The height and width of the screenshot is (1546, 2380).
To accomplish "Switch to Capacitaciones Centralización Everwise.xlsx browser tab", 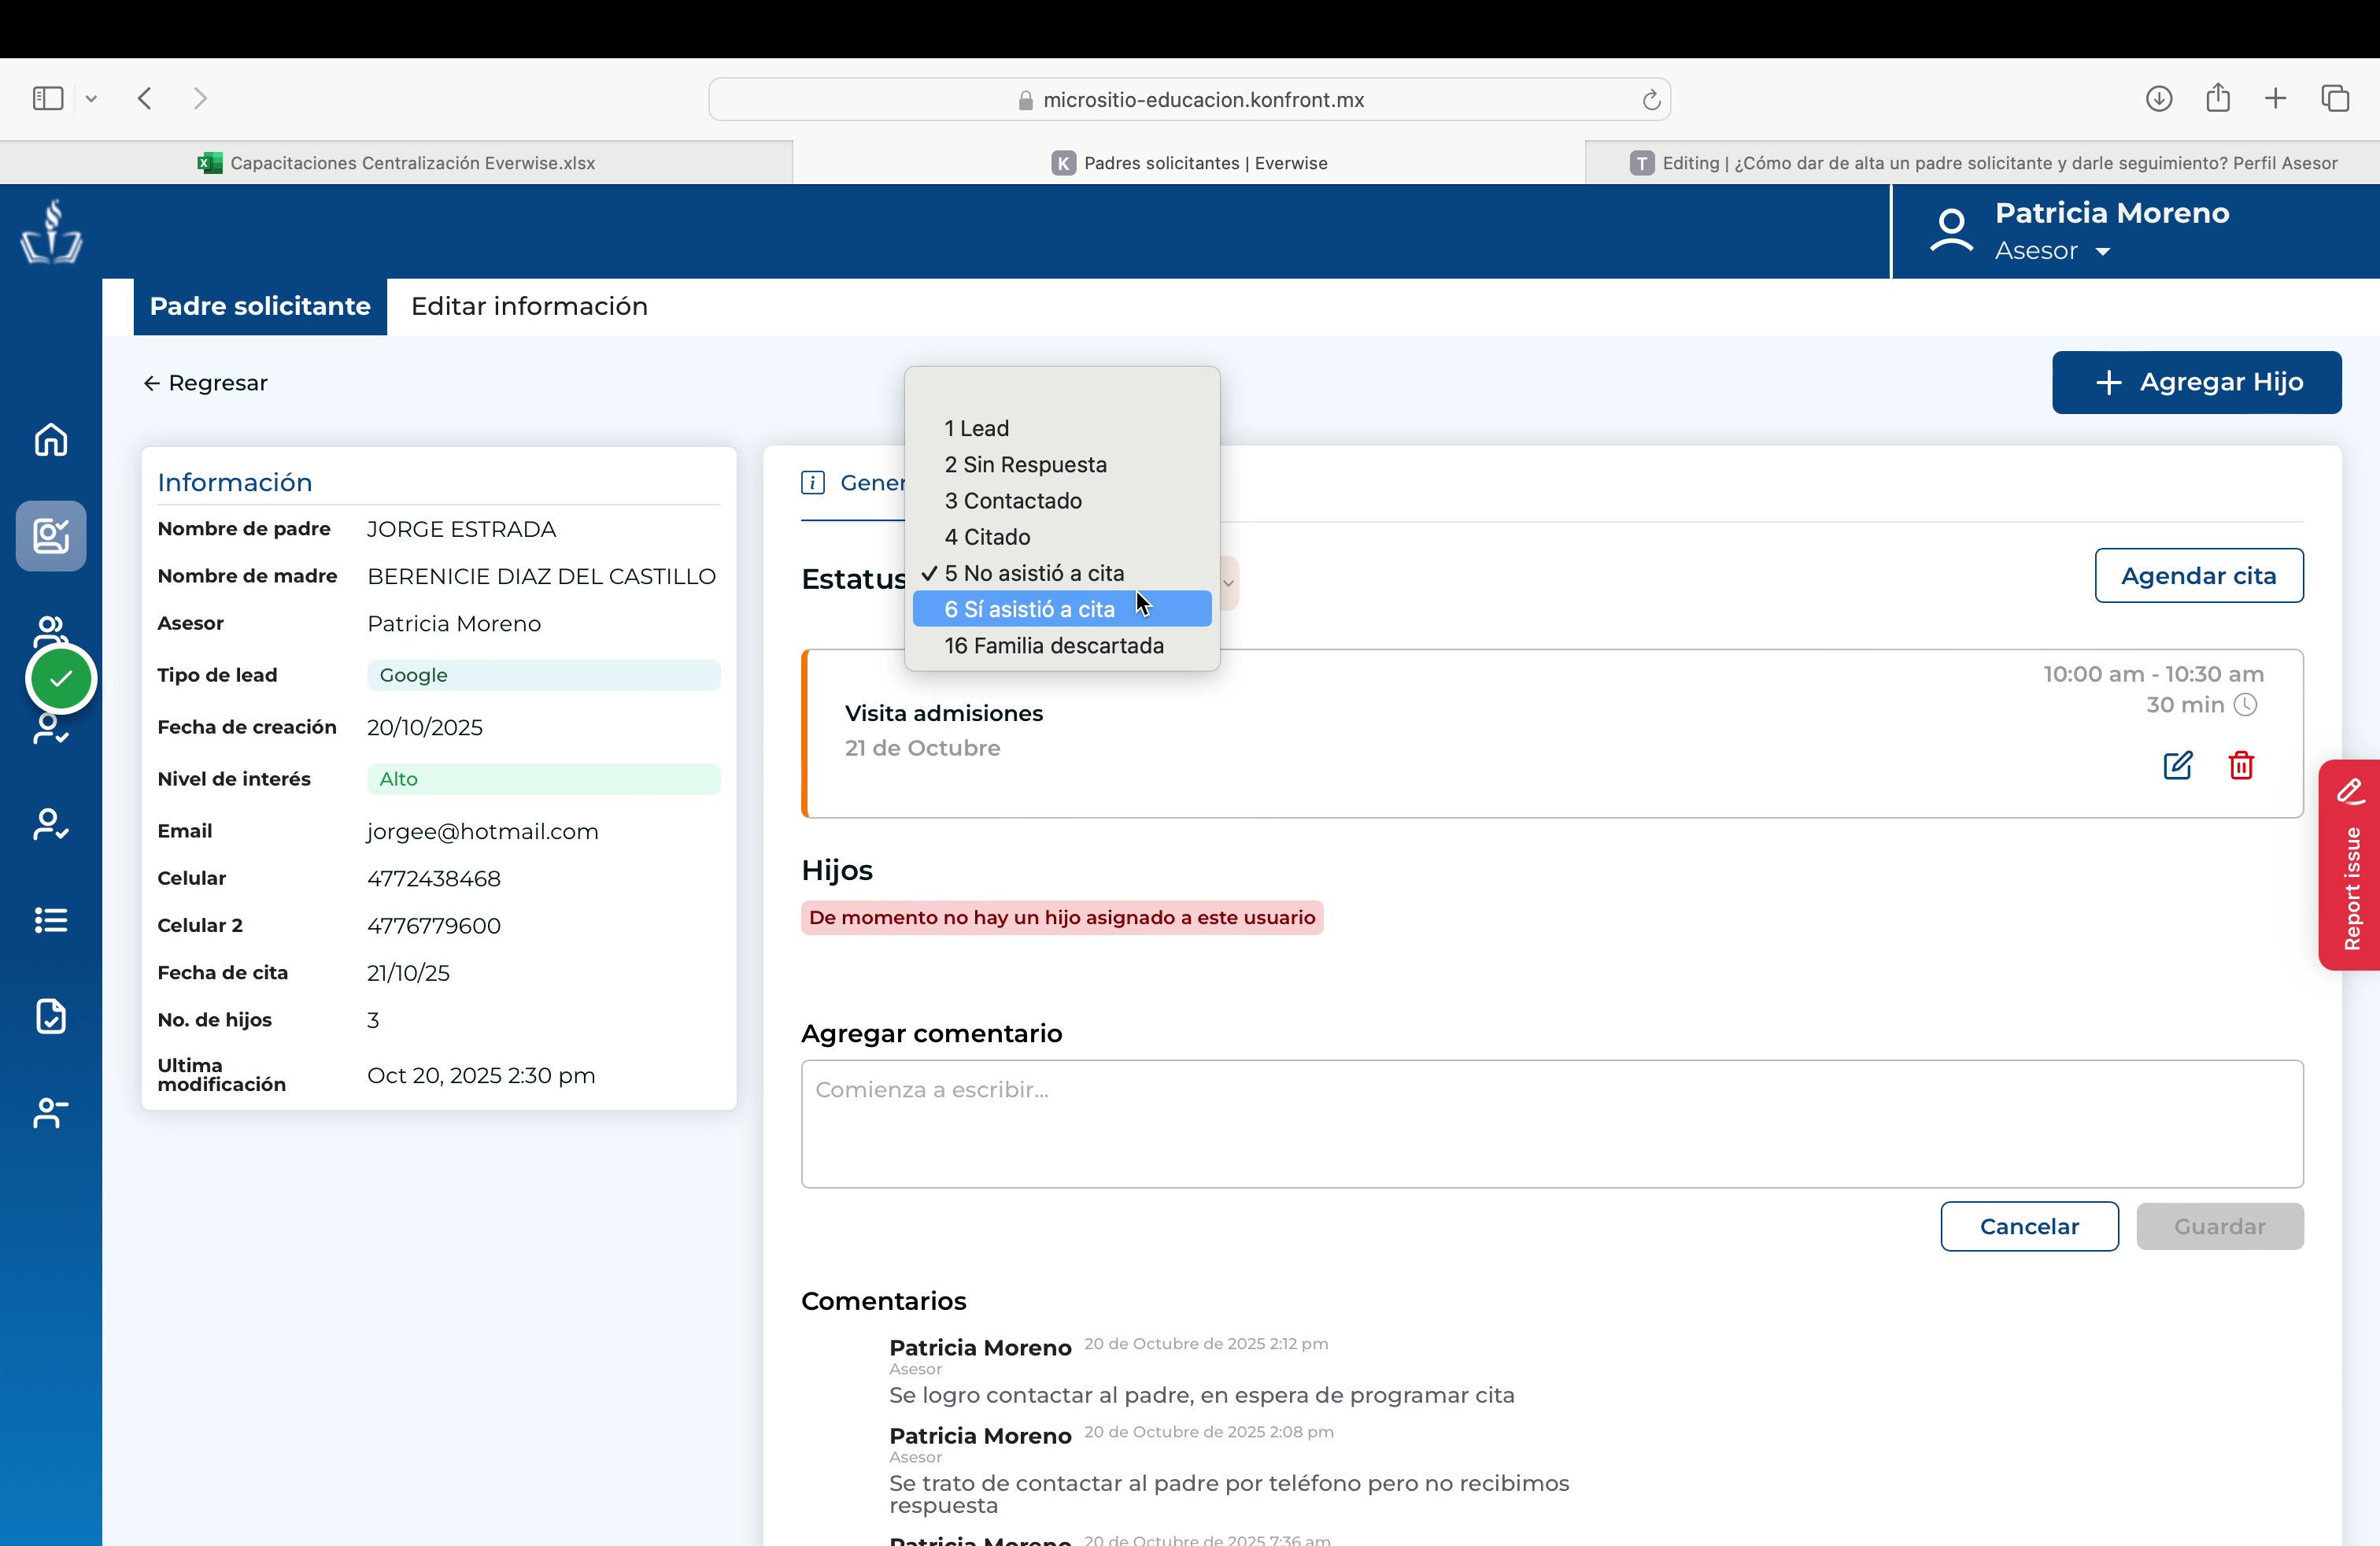I will pos(396,163).
